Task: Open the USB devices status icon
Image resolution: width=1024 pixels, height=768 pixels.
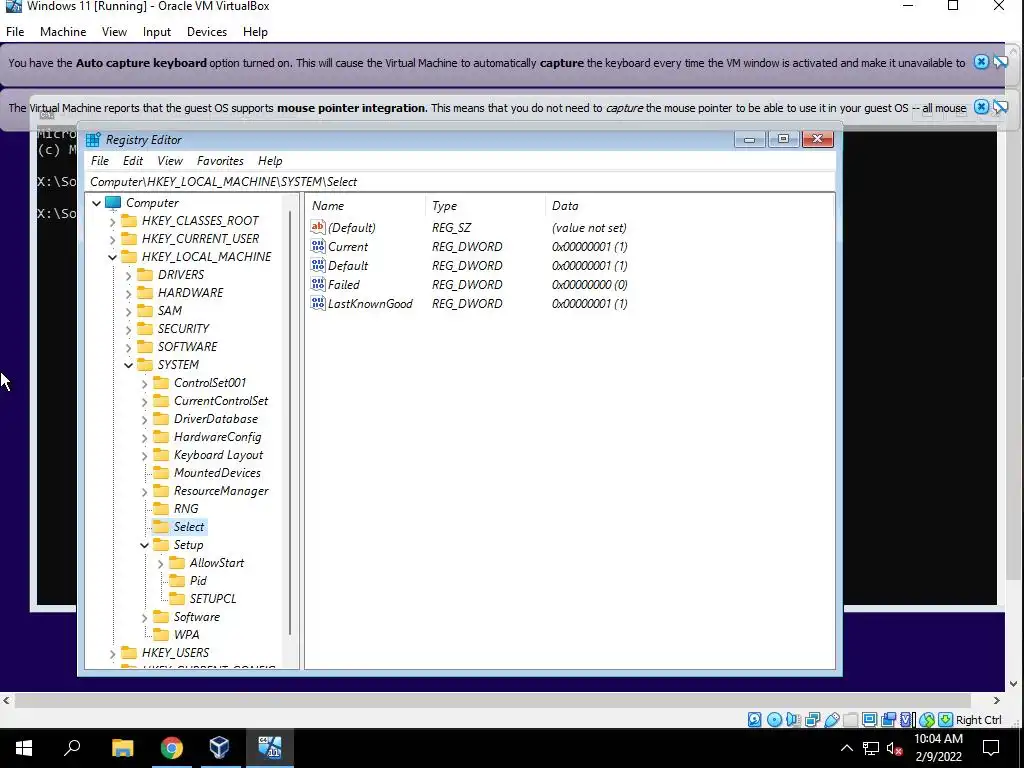Action: pyautogui.click(x=831, y=720)
